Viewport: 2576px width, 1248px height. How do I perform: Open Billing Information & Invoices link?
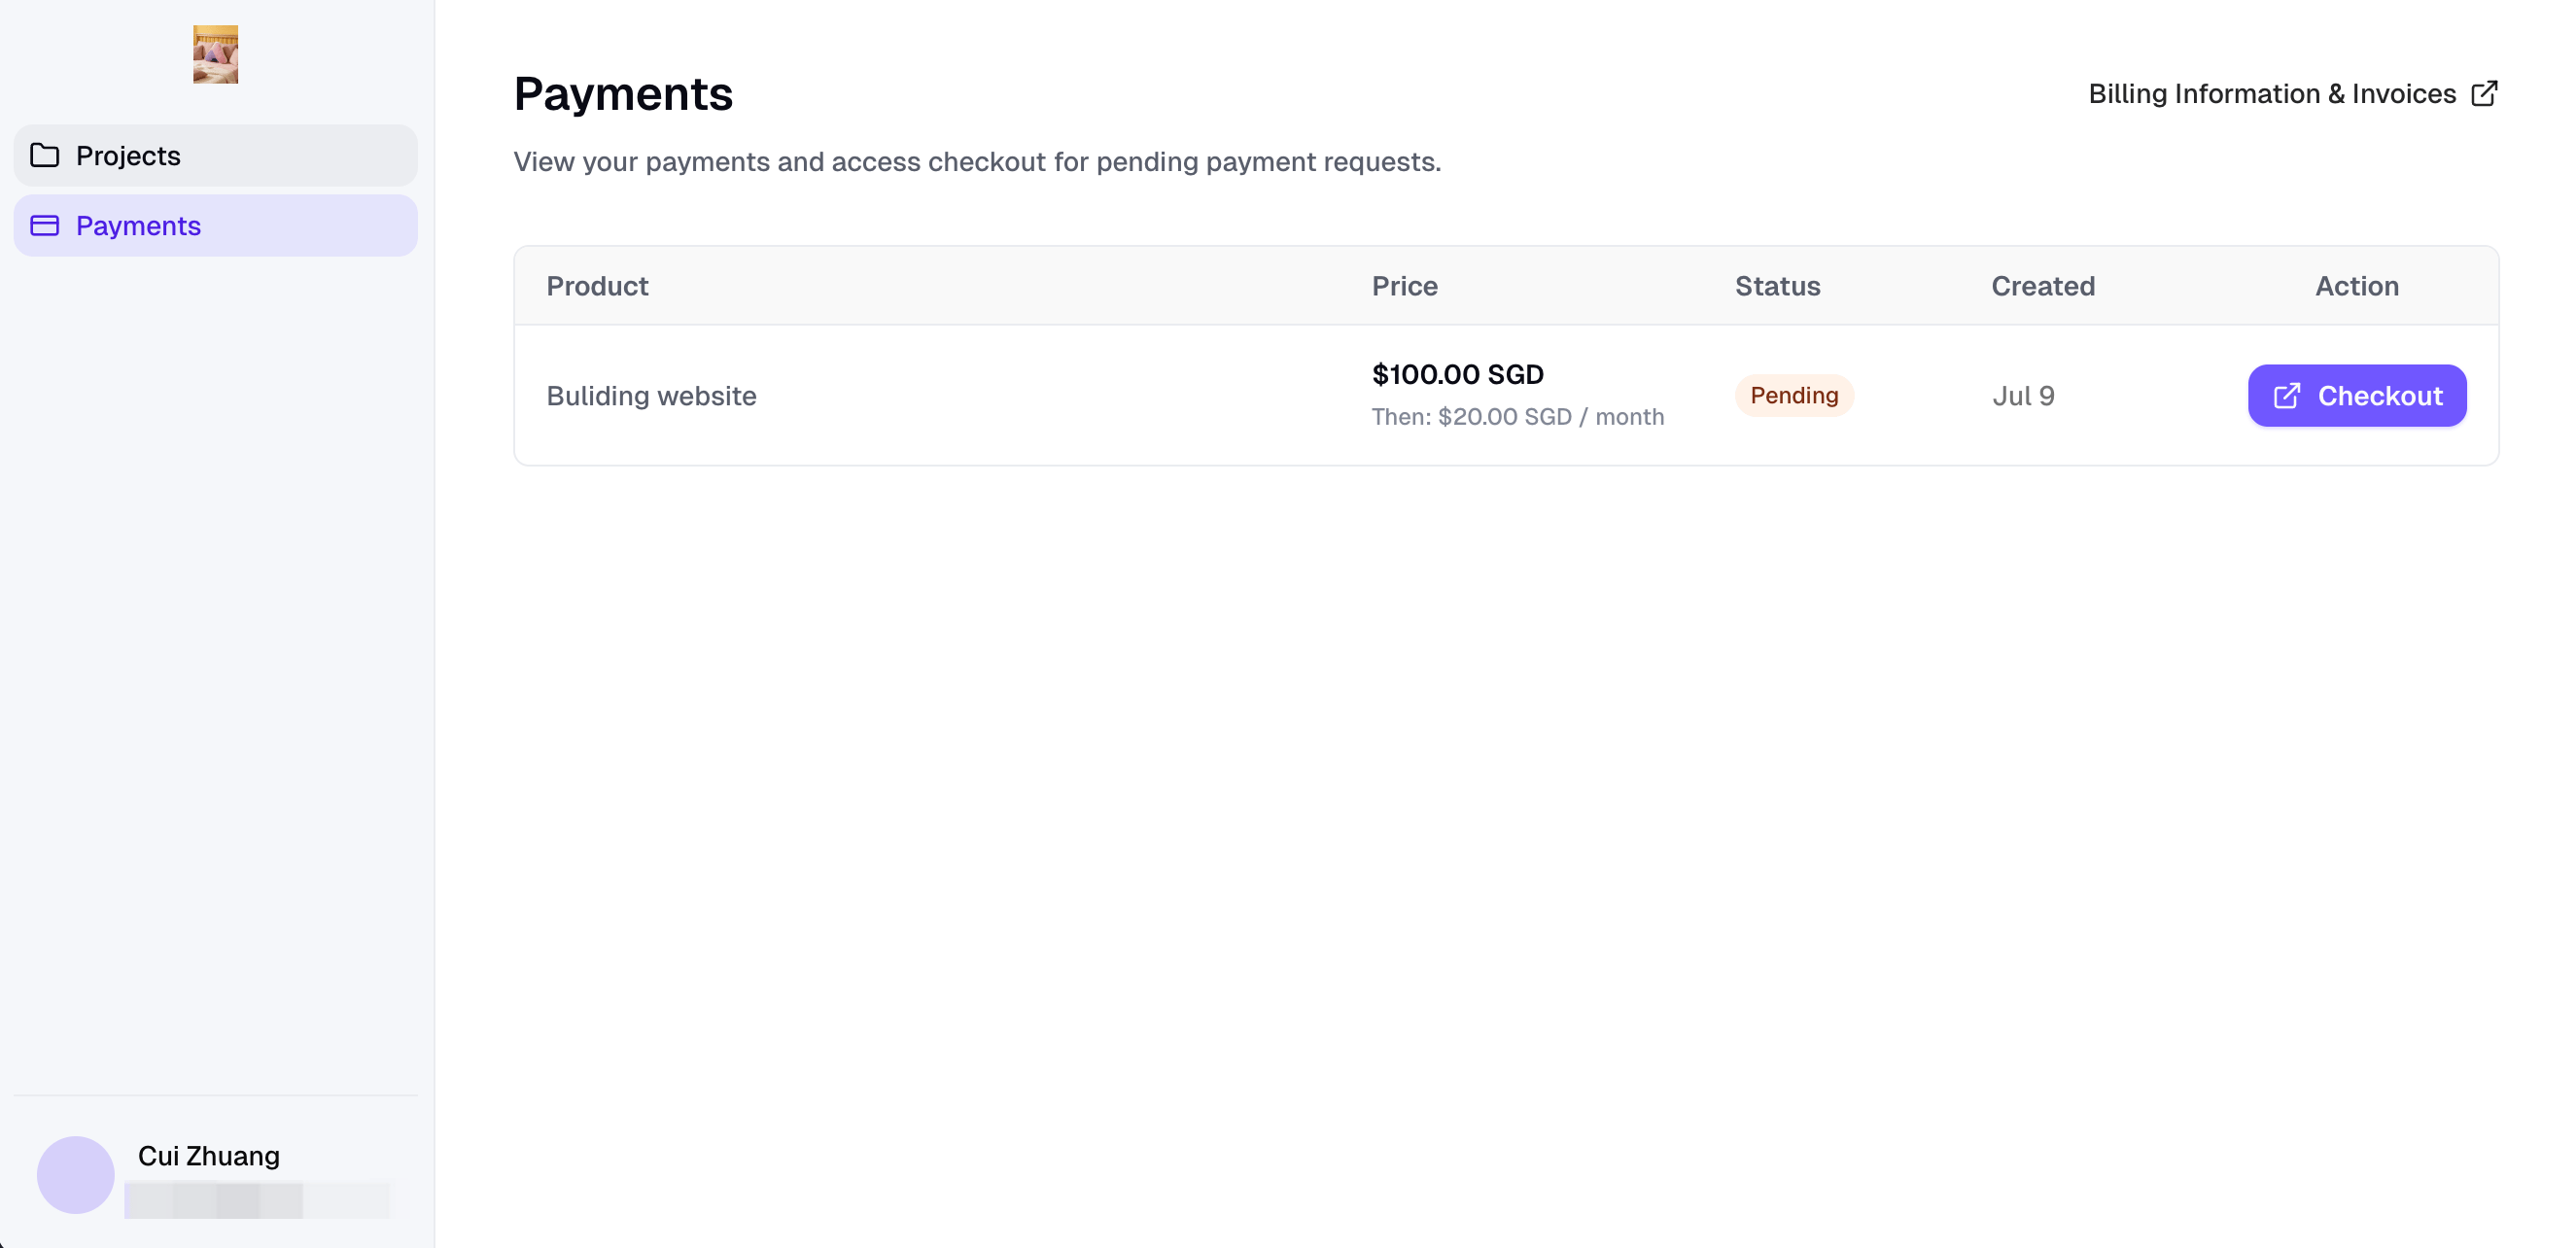[x=2293, y=94]
